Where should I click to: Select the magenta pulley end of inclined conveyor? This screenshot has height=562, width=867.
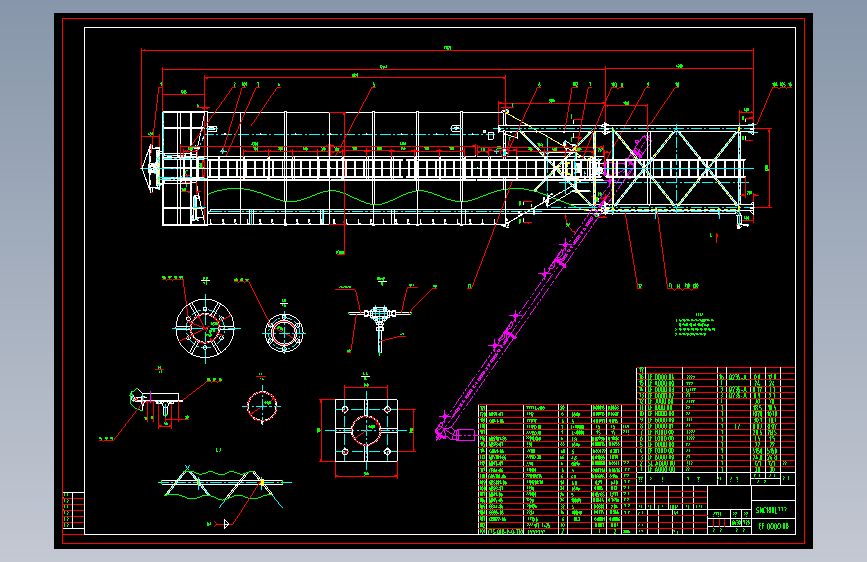click(455, 434)
